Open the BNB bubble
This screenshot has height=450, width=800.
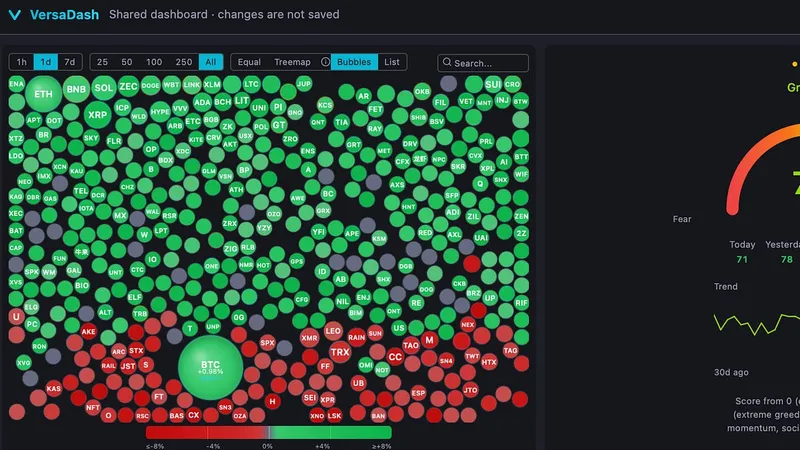coord(76,89)
